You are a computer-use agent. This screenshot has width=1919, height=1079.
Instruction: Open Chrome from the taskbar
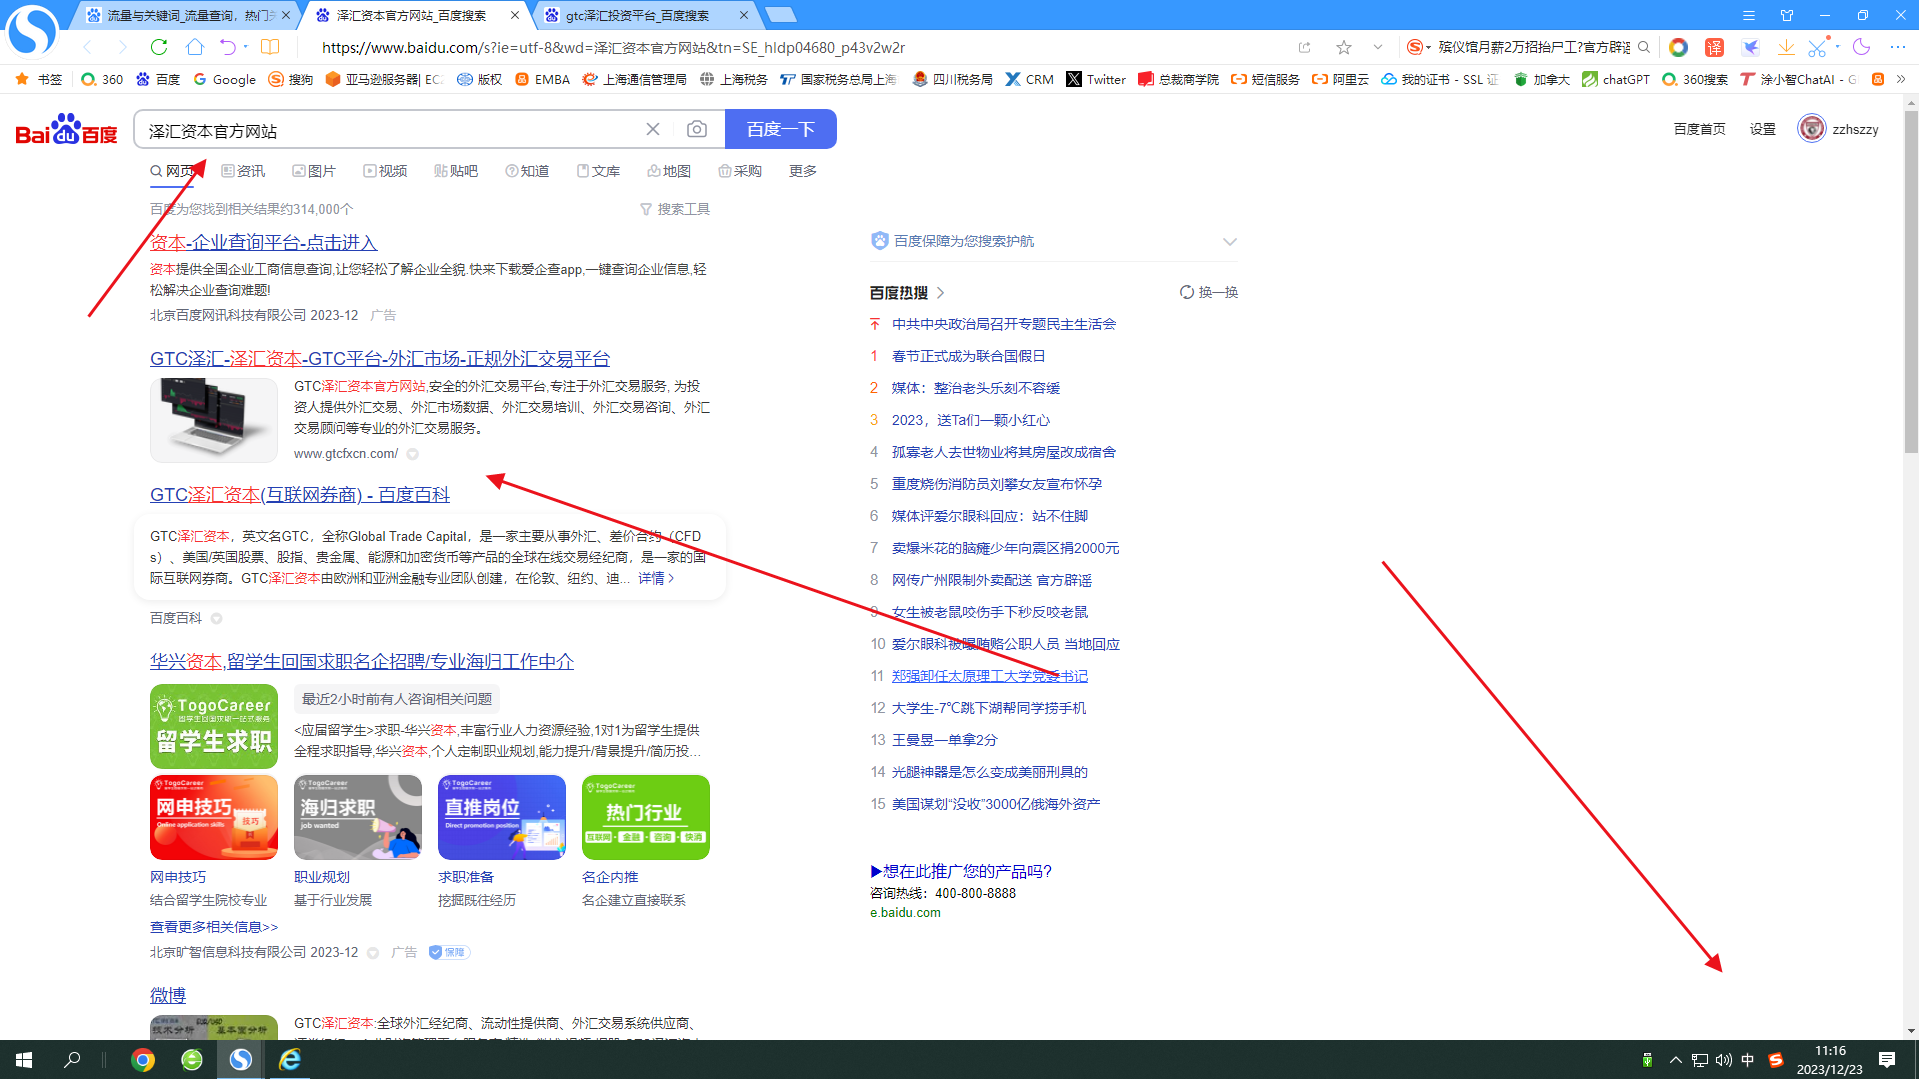click(143, 1059)
